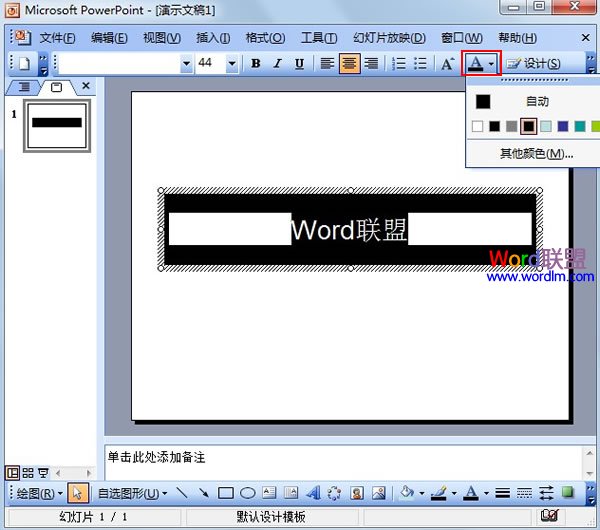Pick the gray color swatch
Screen dimensions: 600x530
coord(511,126)
